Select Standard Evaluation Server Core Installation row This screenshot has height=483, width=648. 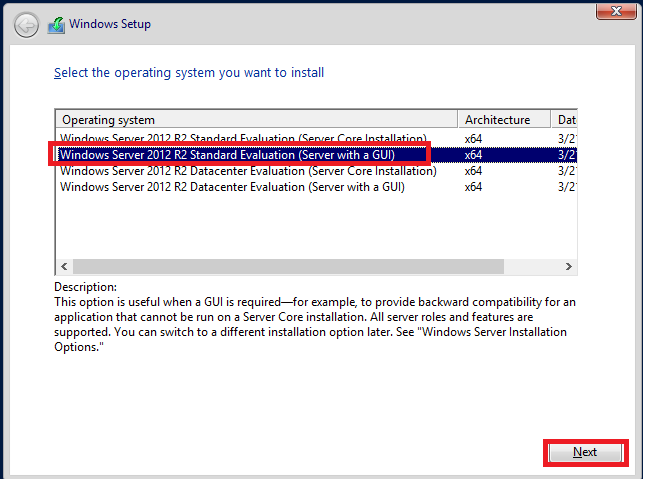(x=316, y=138)
